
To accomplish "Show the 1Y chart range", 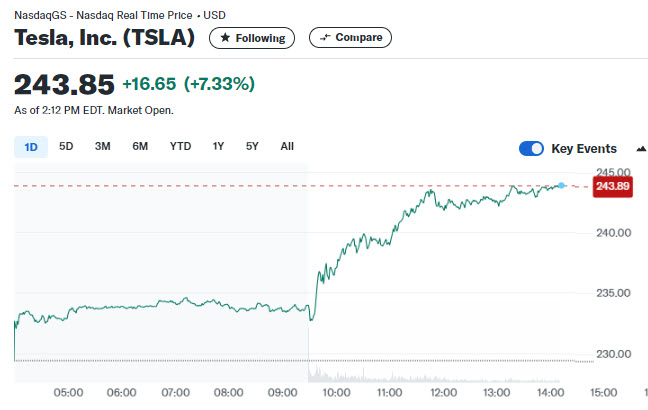I will [x=218, y=146].
